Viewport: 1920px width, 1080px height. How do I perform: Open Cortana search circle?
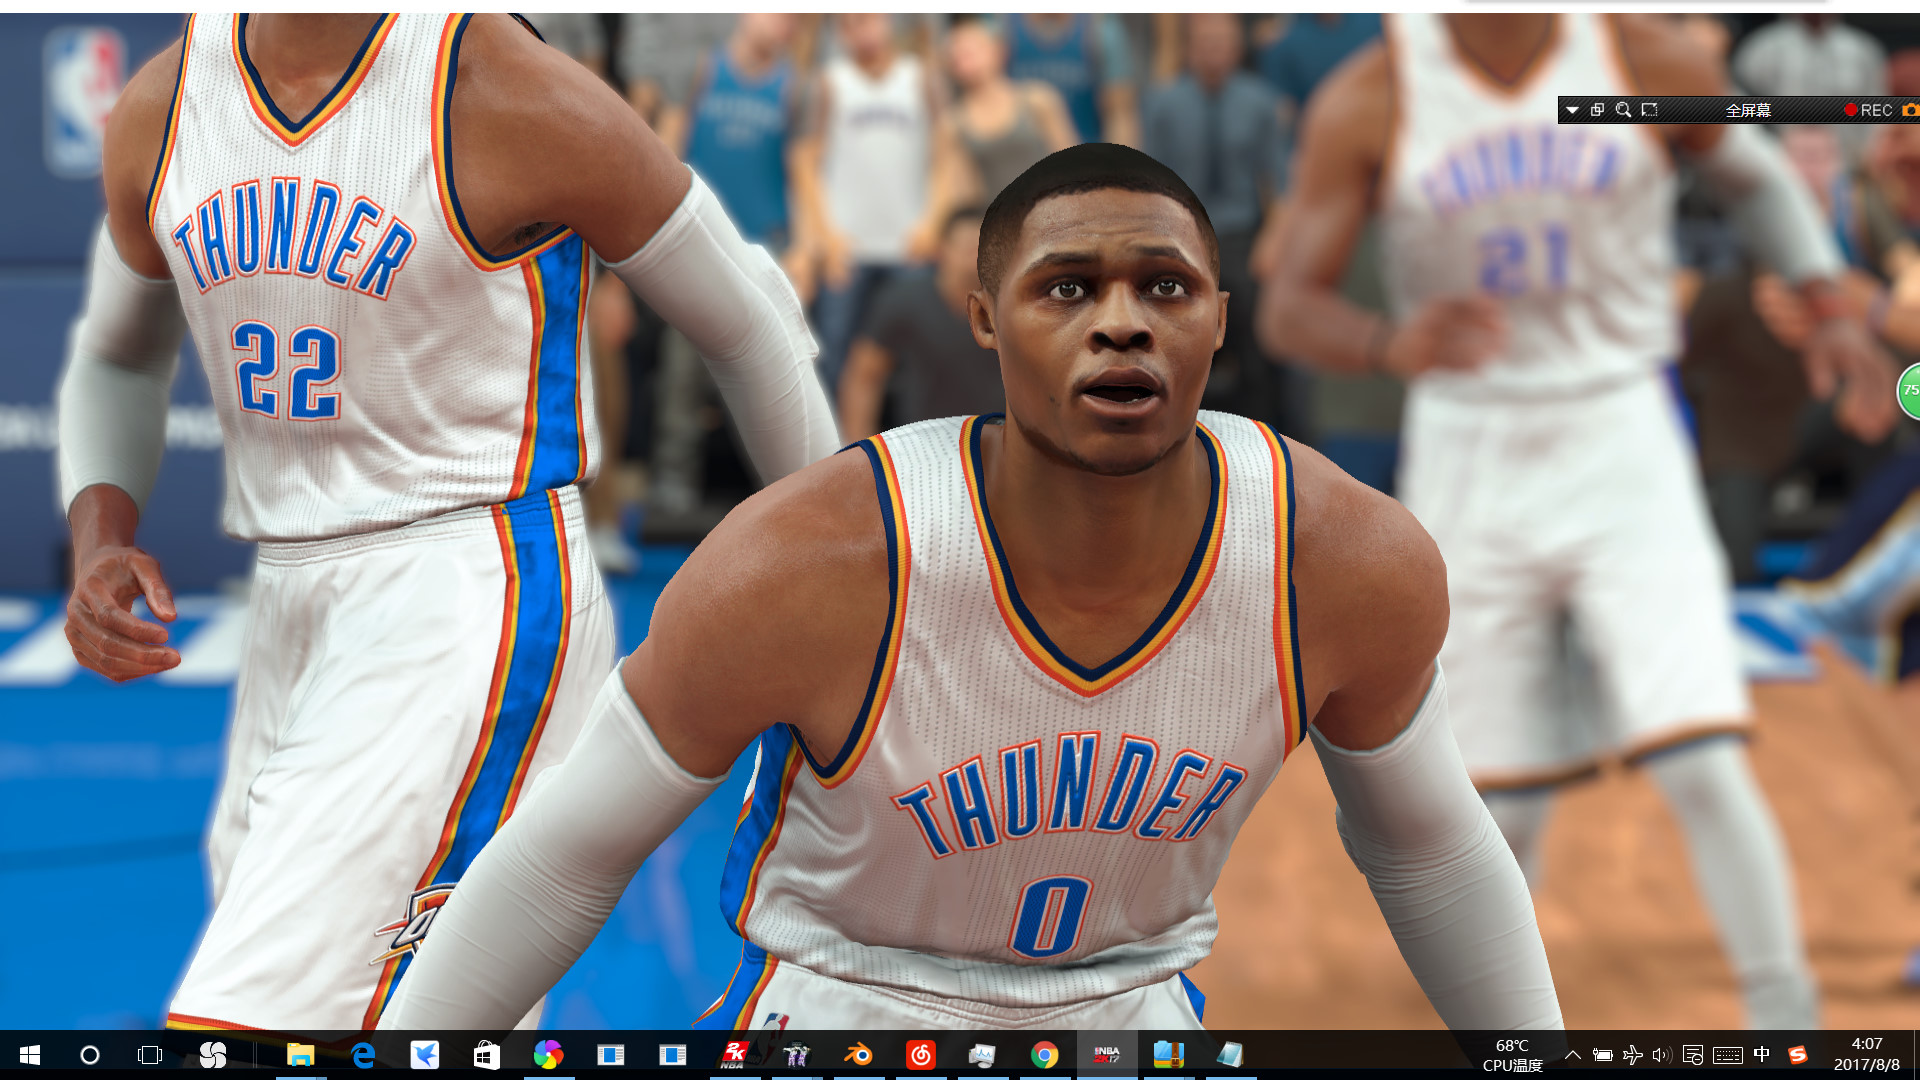pos(90,1055)
